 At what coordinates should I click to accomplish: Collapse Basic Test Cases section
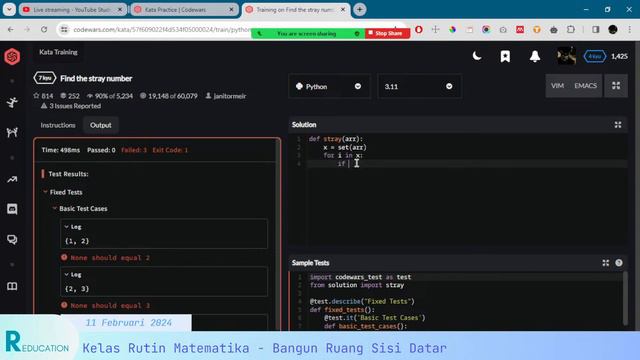pyautogui.click(x=80, y=209)
